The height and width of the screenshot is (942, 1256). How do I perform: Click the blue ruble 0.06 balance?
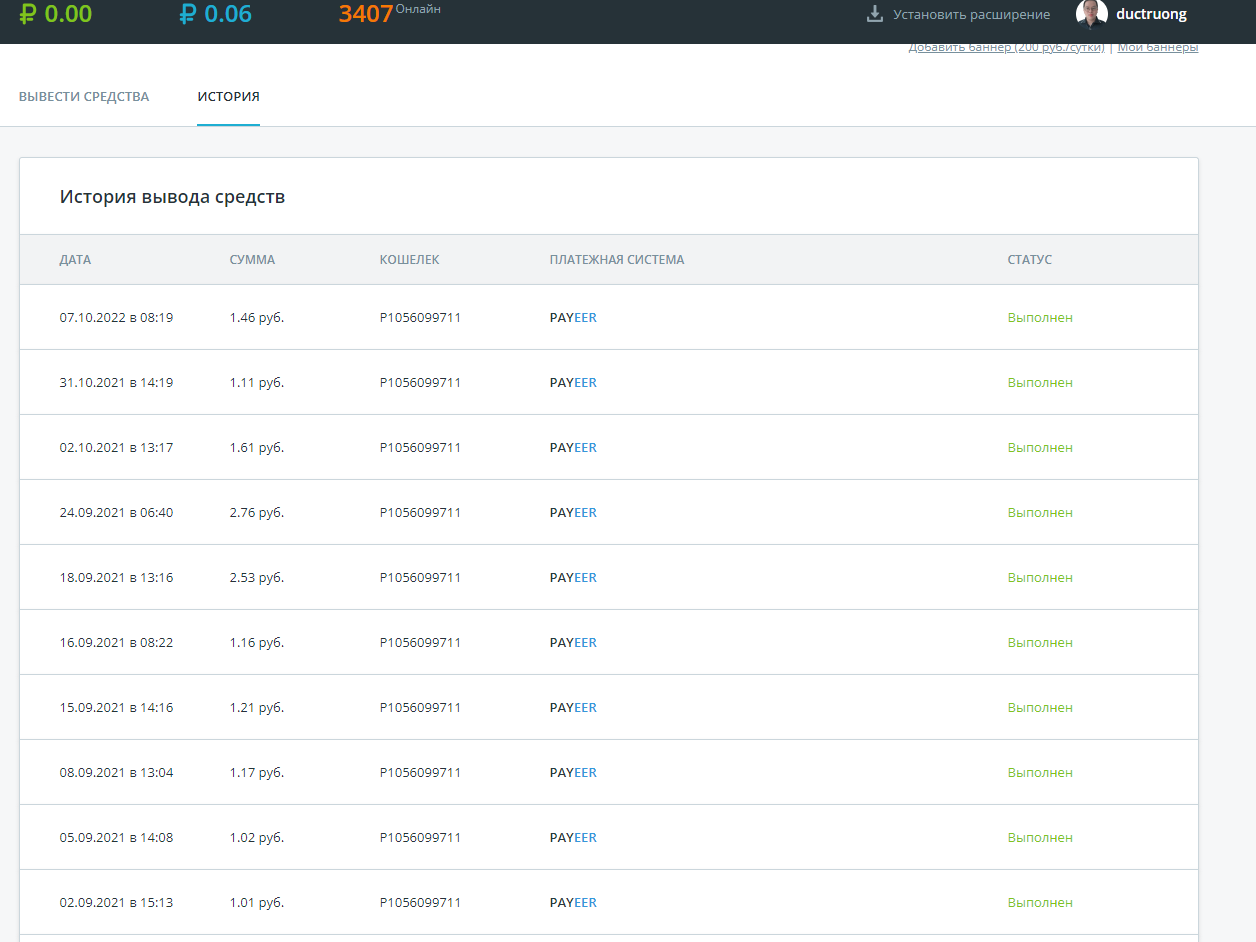(x=216, y=14)
